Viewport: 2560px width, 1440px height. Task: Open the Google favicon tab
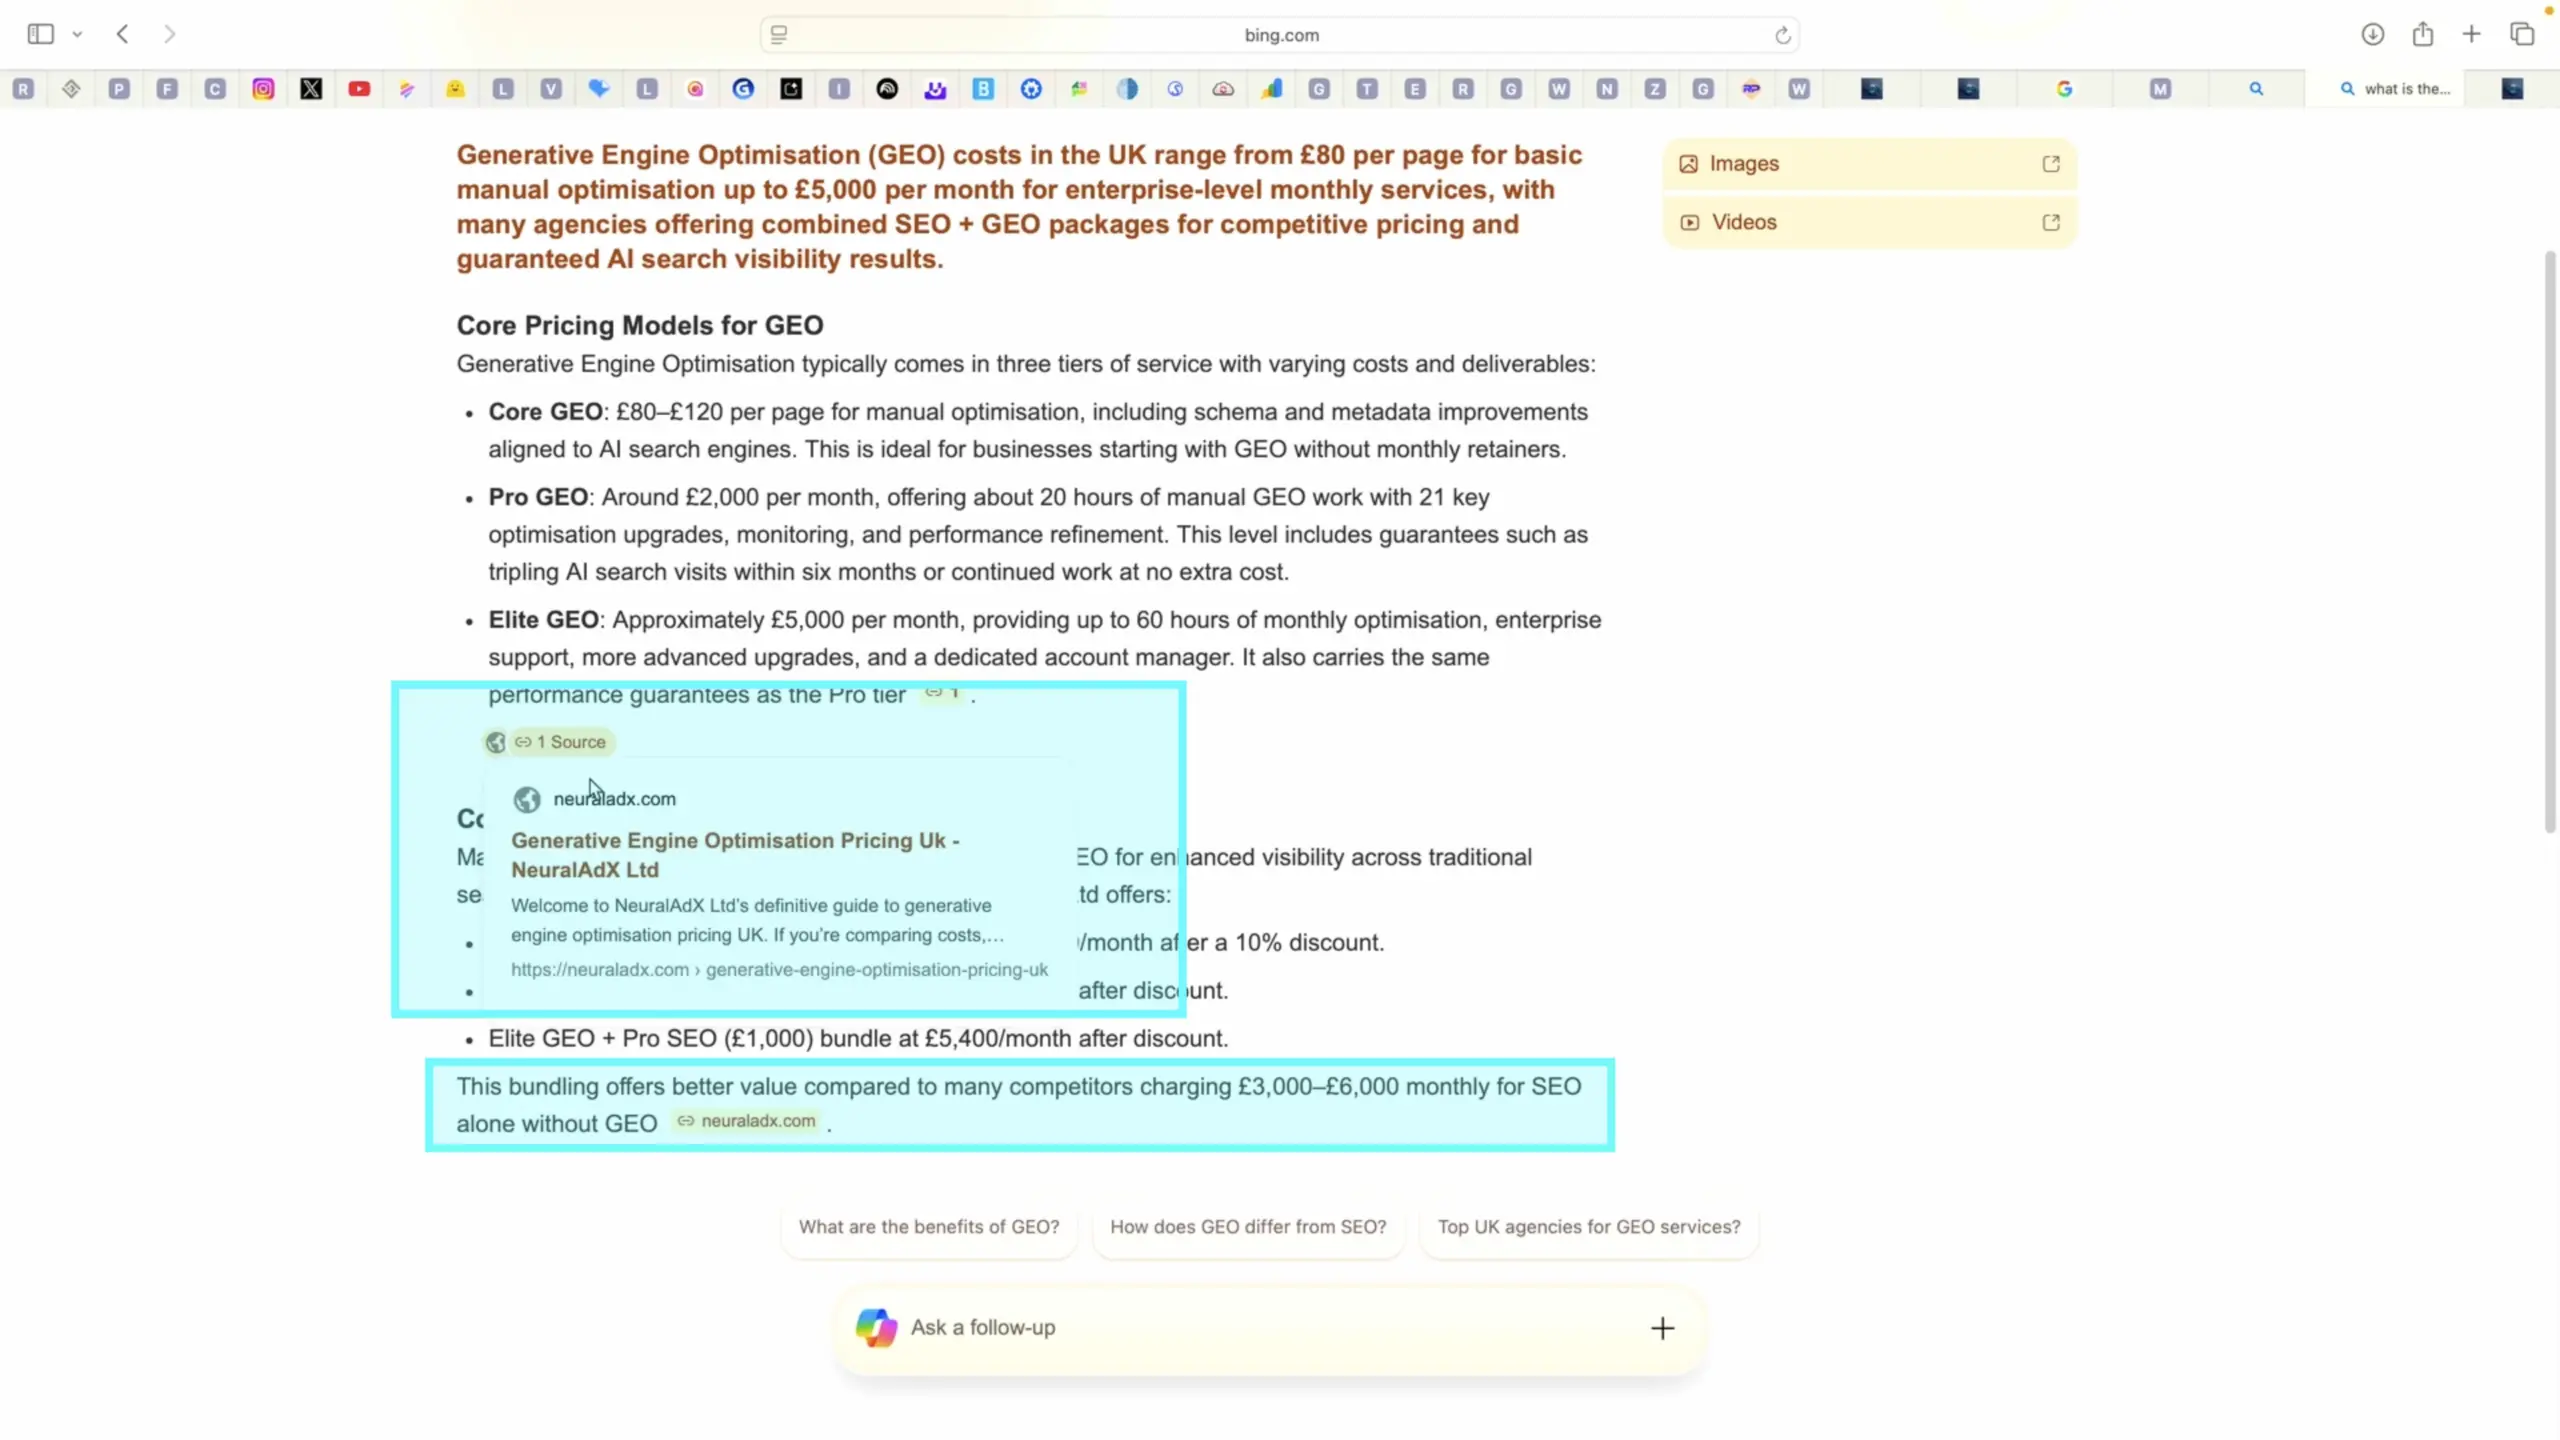click(x=2064, y=89)
